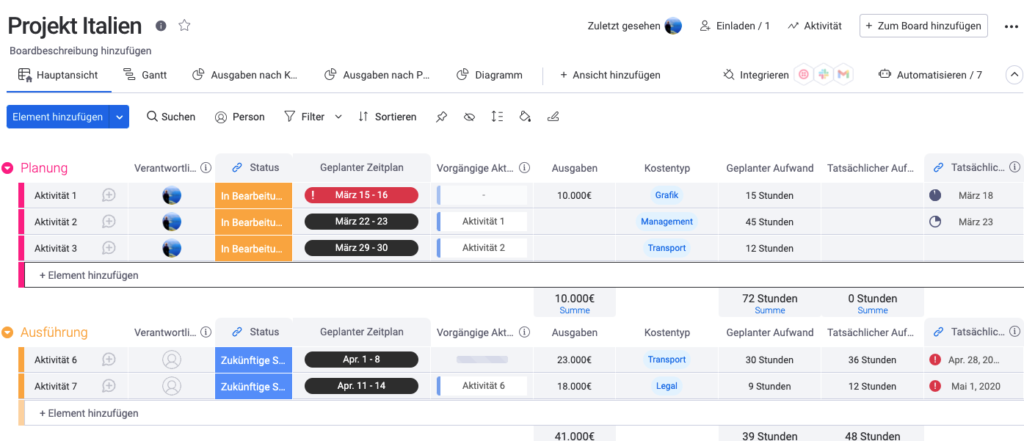1024x441 pixels.
Task: Open conversation bubble for Aktivität 1
Action: (x=109, y=195)
